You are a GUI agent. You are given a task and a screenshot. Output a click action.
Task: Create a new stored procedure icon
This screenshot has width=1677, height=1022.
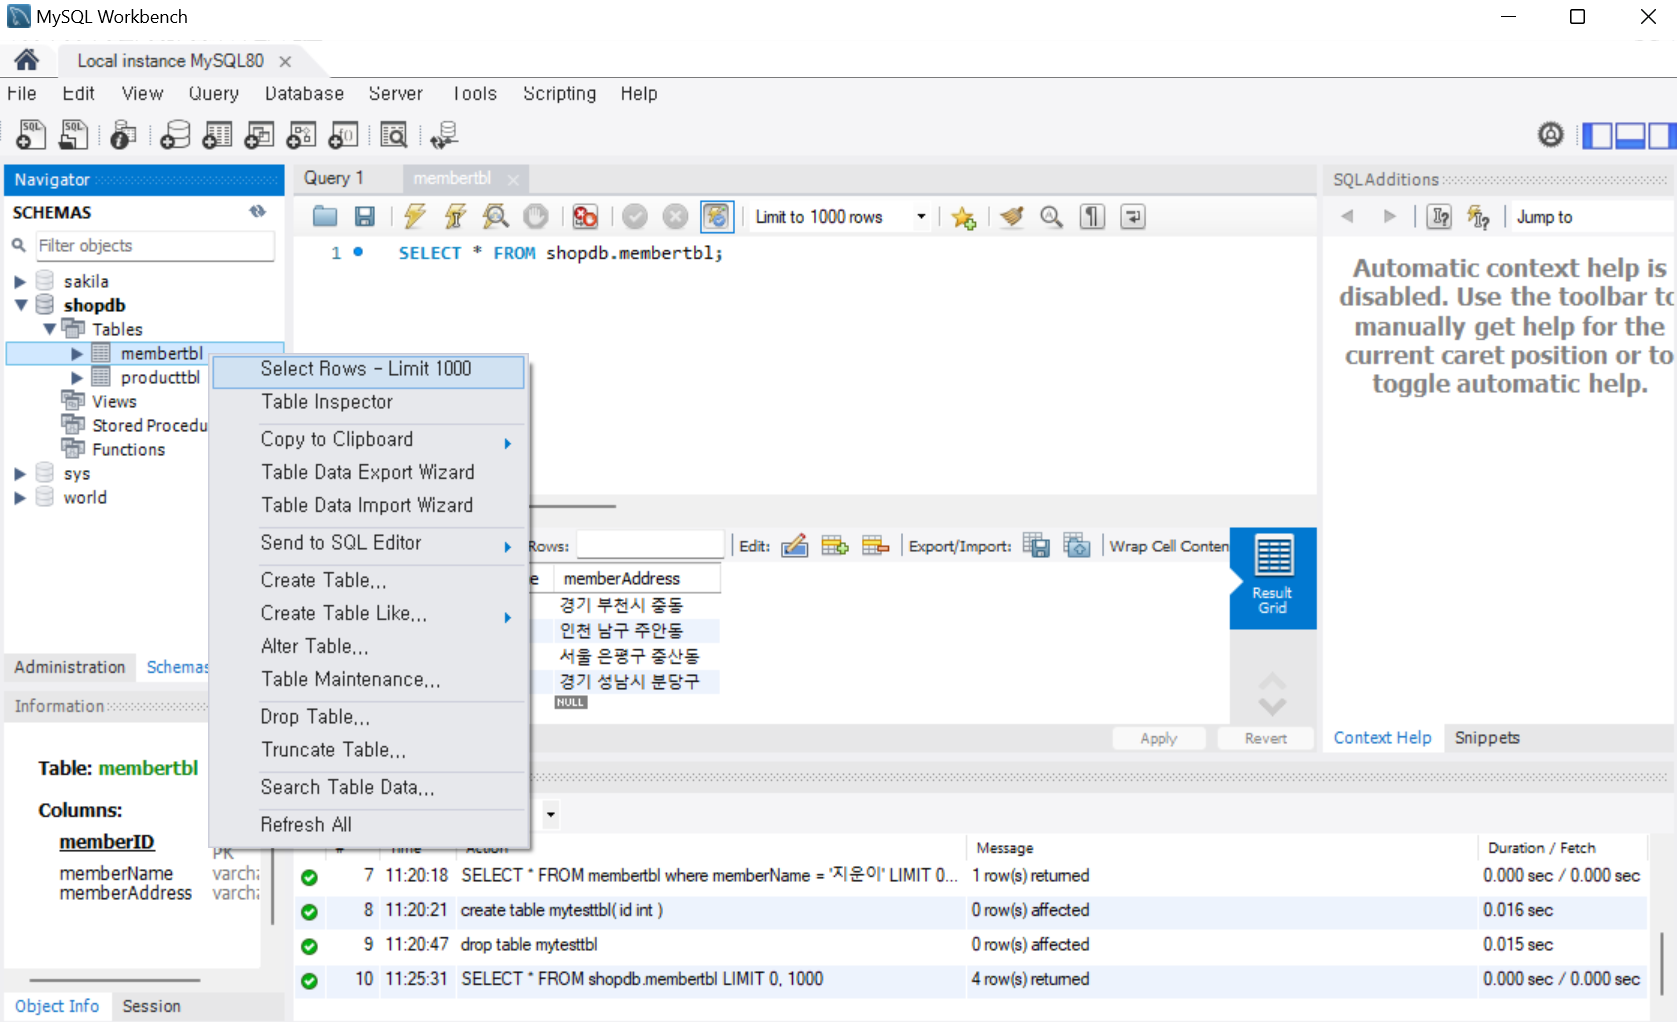[301, 134]
